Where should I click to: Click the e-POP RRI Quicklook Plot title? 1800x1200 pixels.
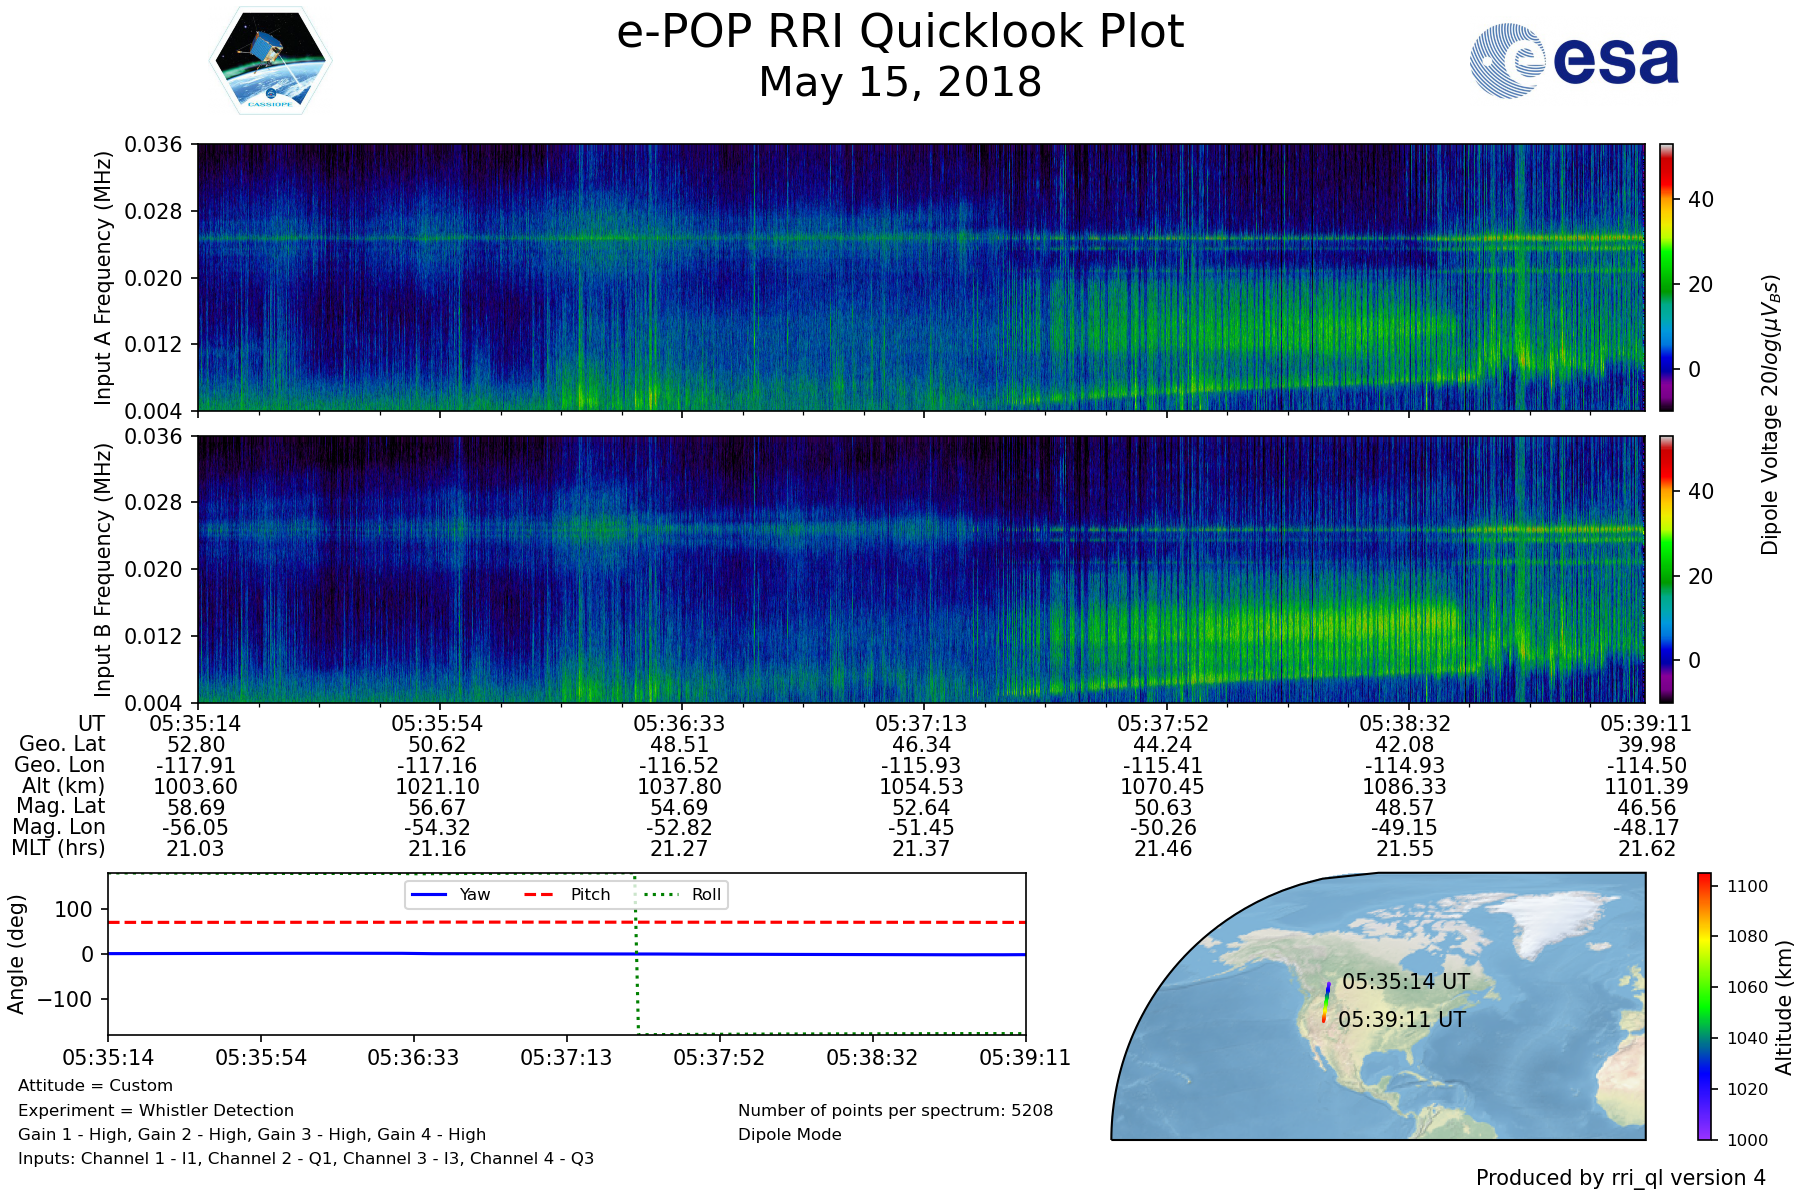pos(900,33)
